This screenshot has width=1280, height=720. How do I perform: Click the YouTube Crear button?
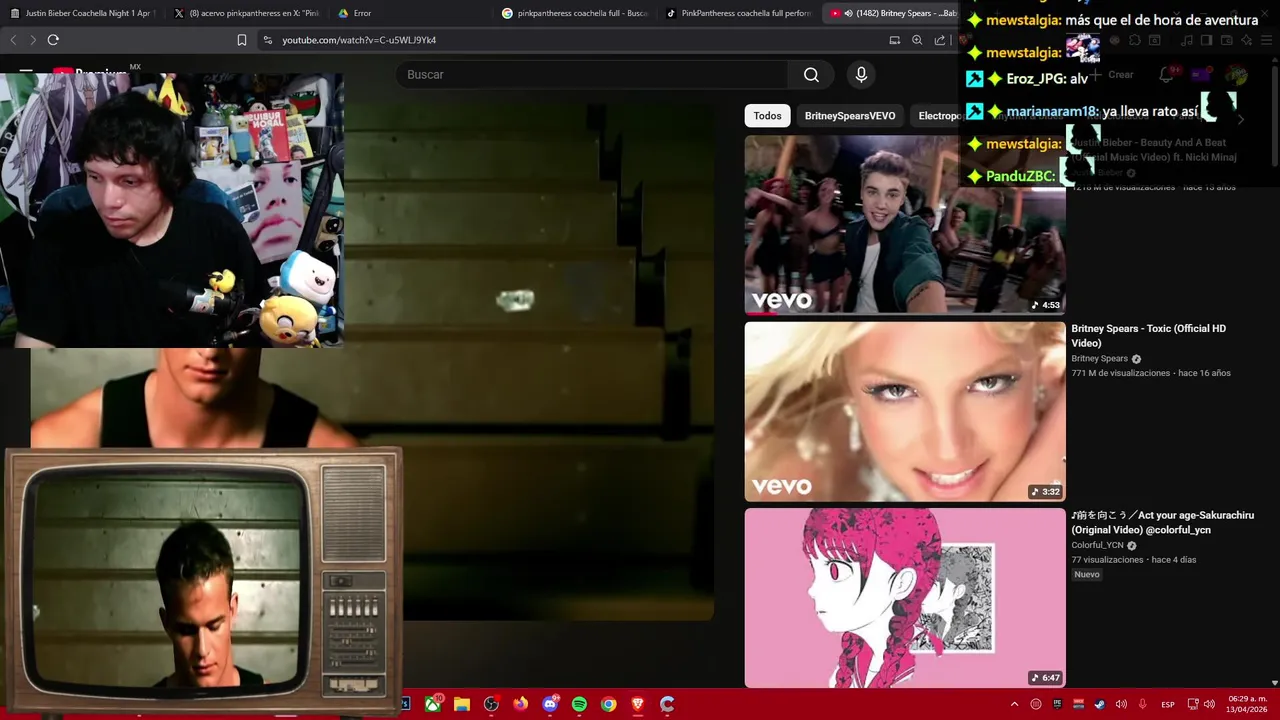(x=1114, y=75)
